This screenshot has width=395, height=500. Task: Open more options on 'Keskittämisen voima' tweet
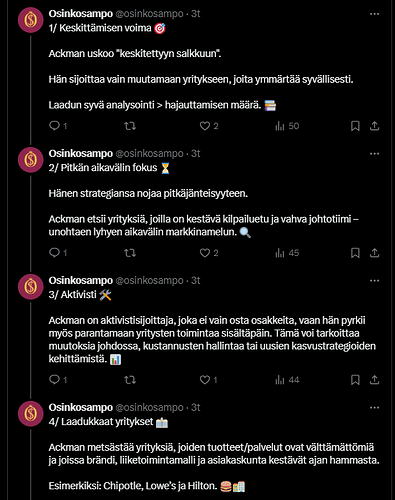pyautogui.click(x=374, y=14)
